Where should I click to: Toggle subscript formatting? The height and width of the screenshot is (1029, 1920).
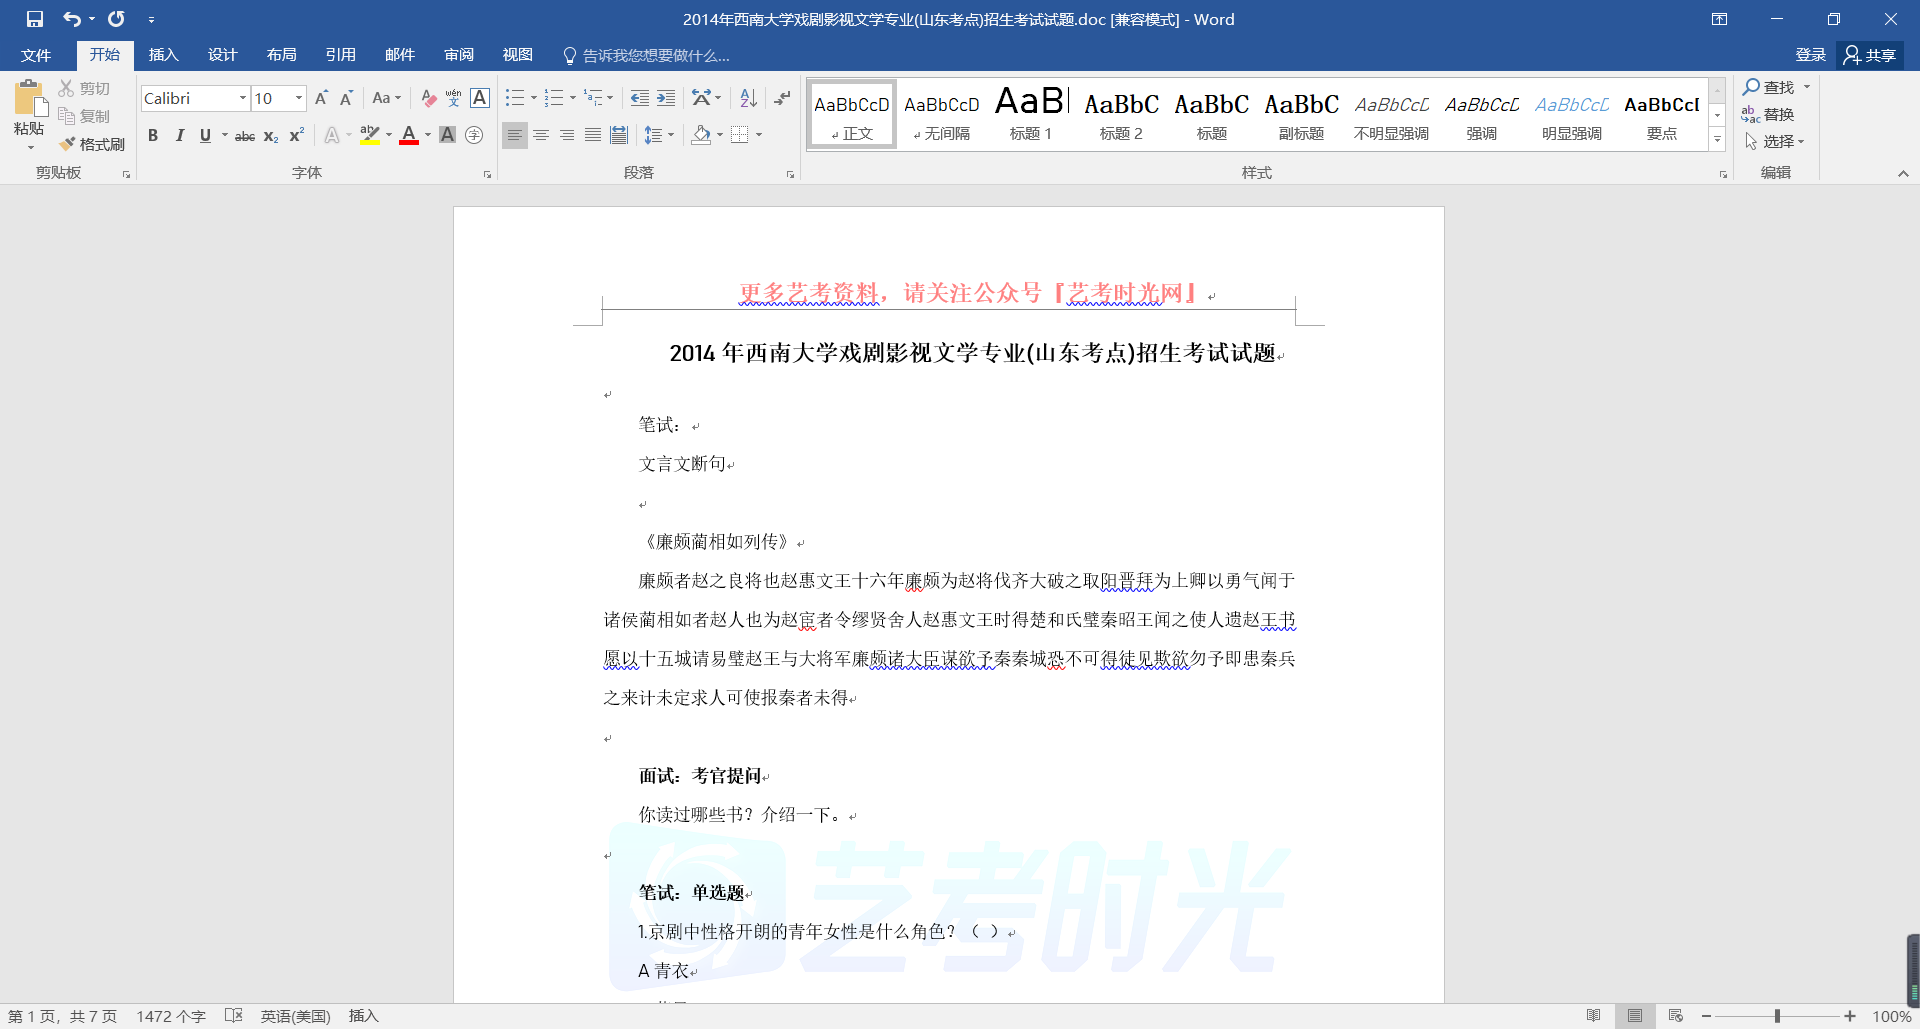pos(270,136)
